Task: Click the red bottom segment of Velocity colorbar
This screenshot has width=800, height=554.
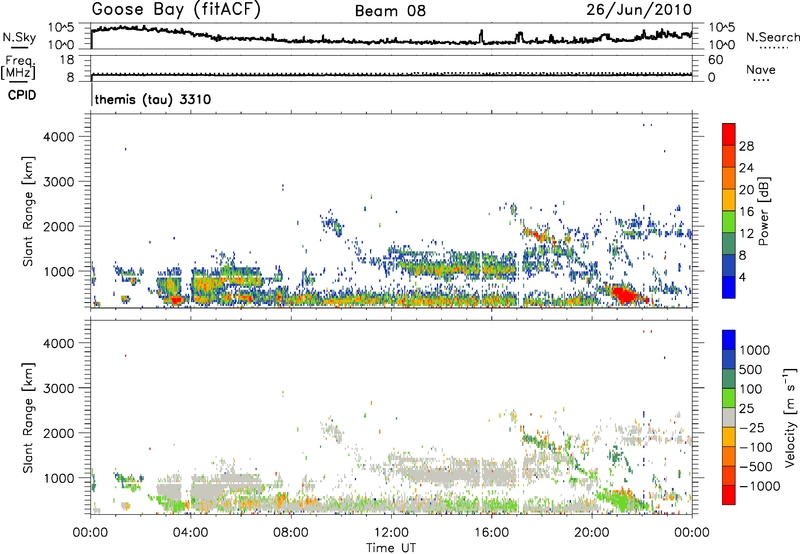Action: coord(729,495)
